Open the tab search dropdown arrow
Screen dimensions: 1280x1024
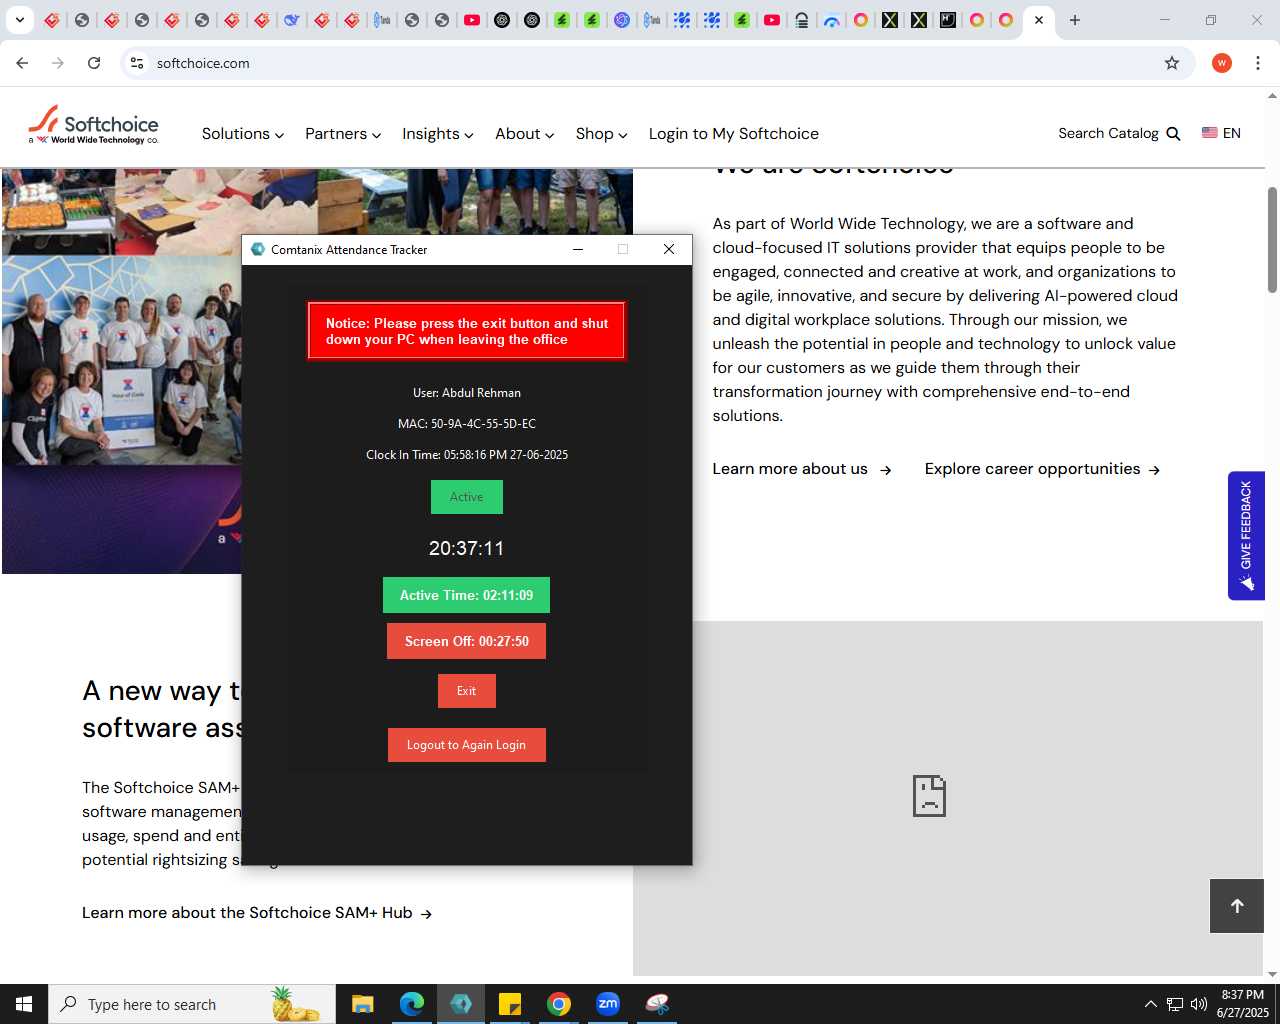(x=19, y=20)
